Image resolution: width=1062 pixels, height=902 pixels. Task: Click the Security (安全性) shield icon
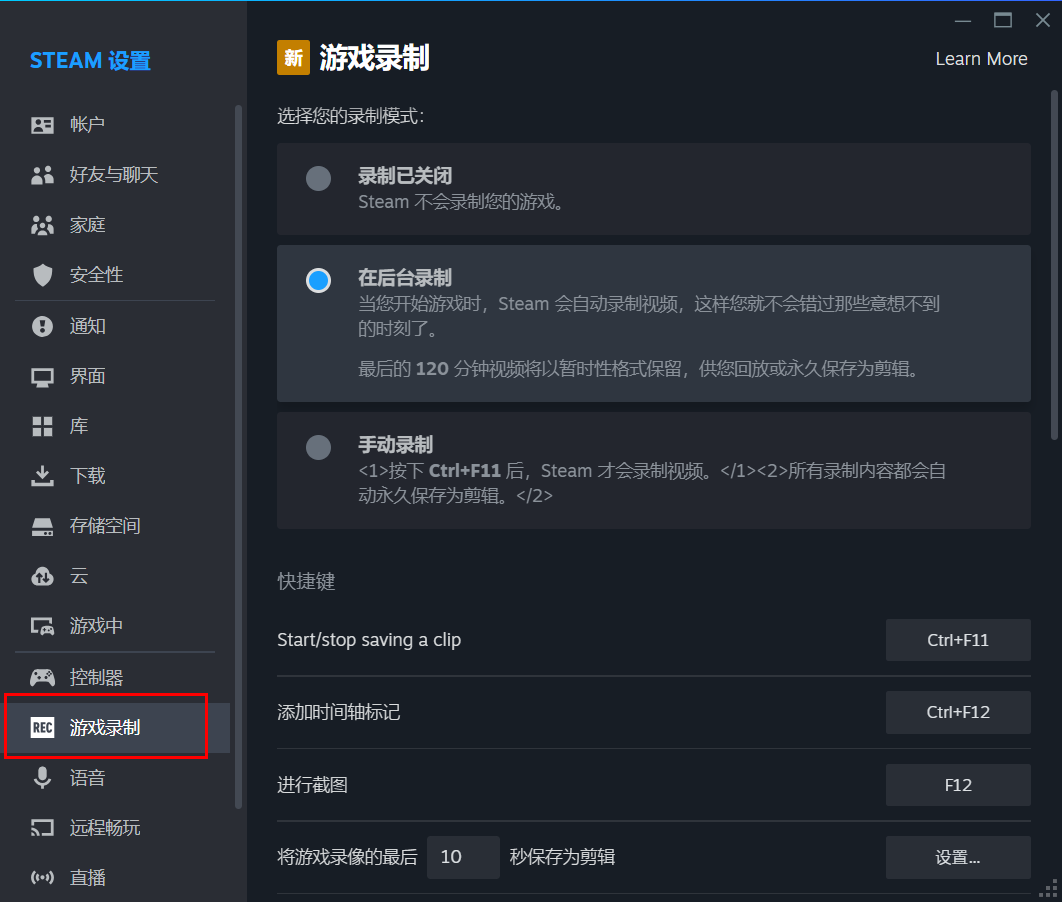coord(42,275)
